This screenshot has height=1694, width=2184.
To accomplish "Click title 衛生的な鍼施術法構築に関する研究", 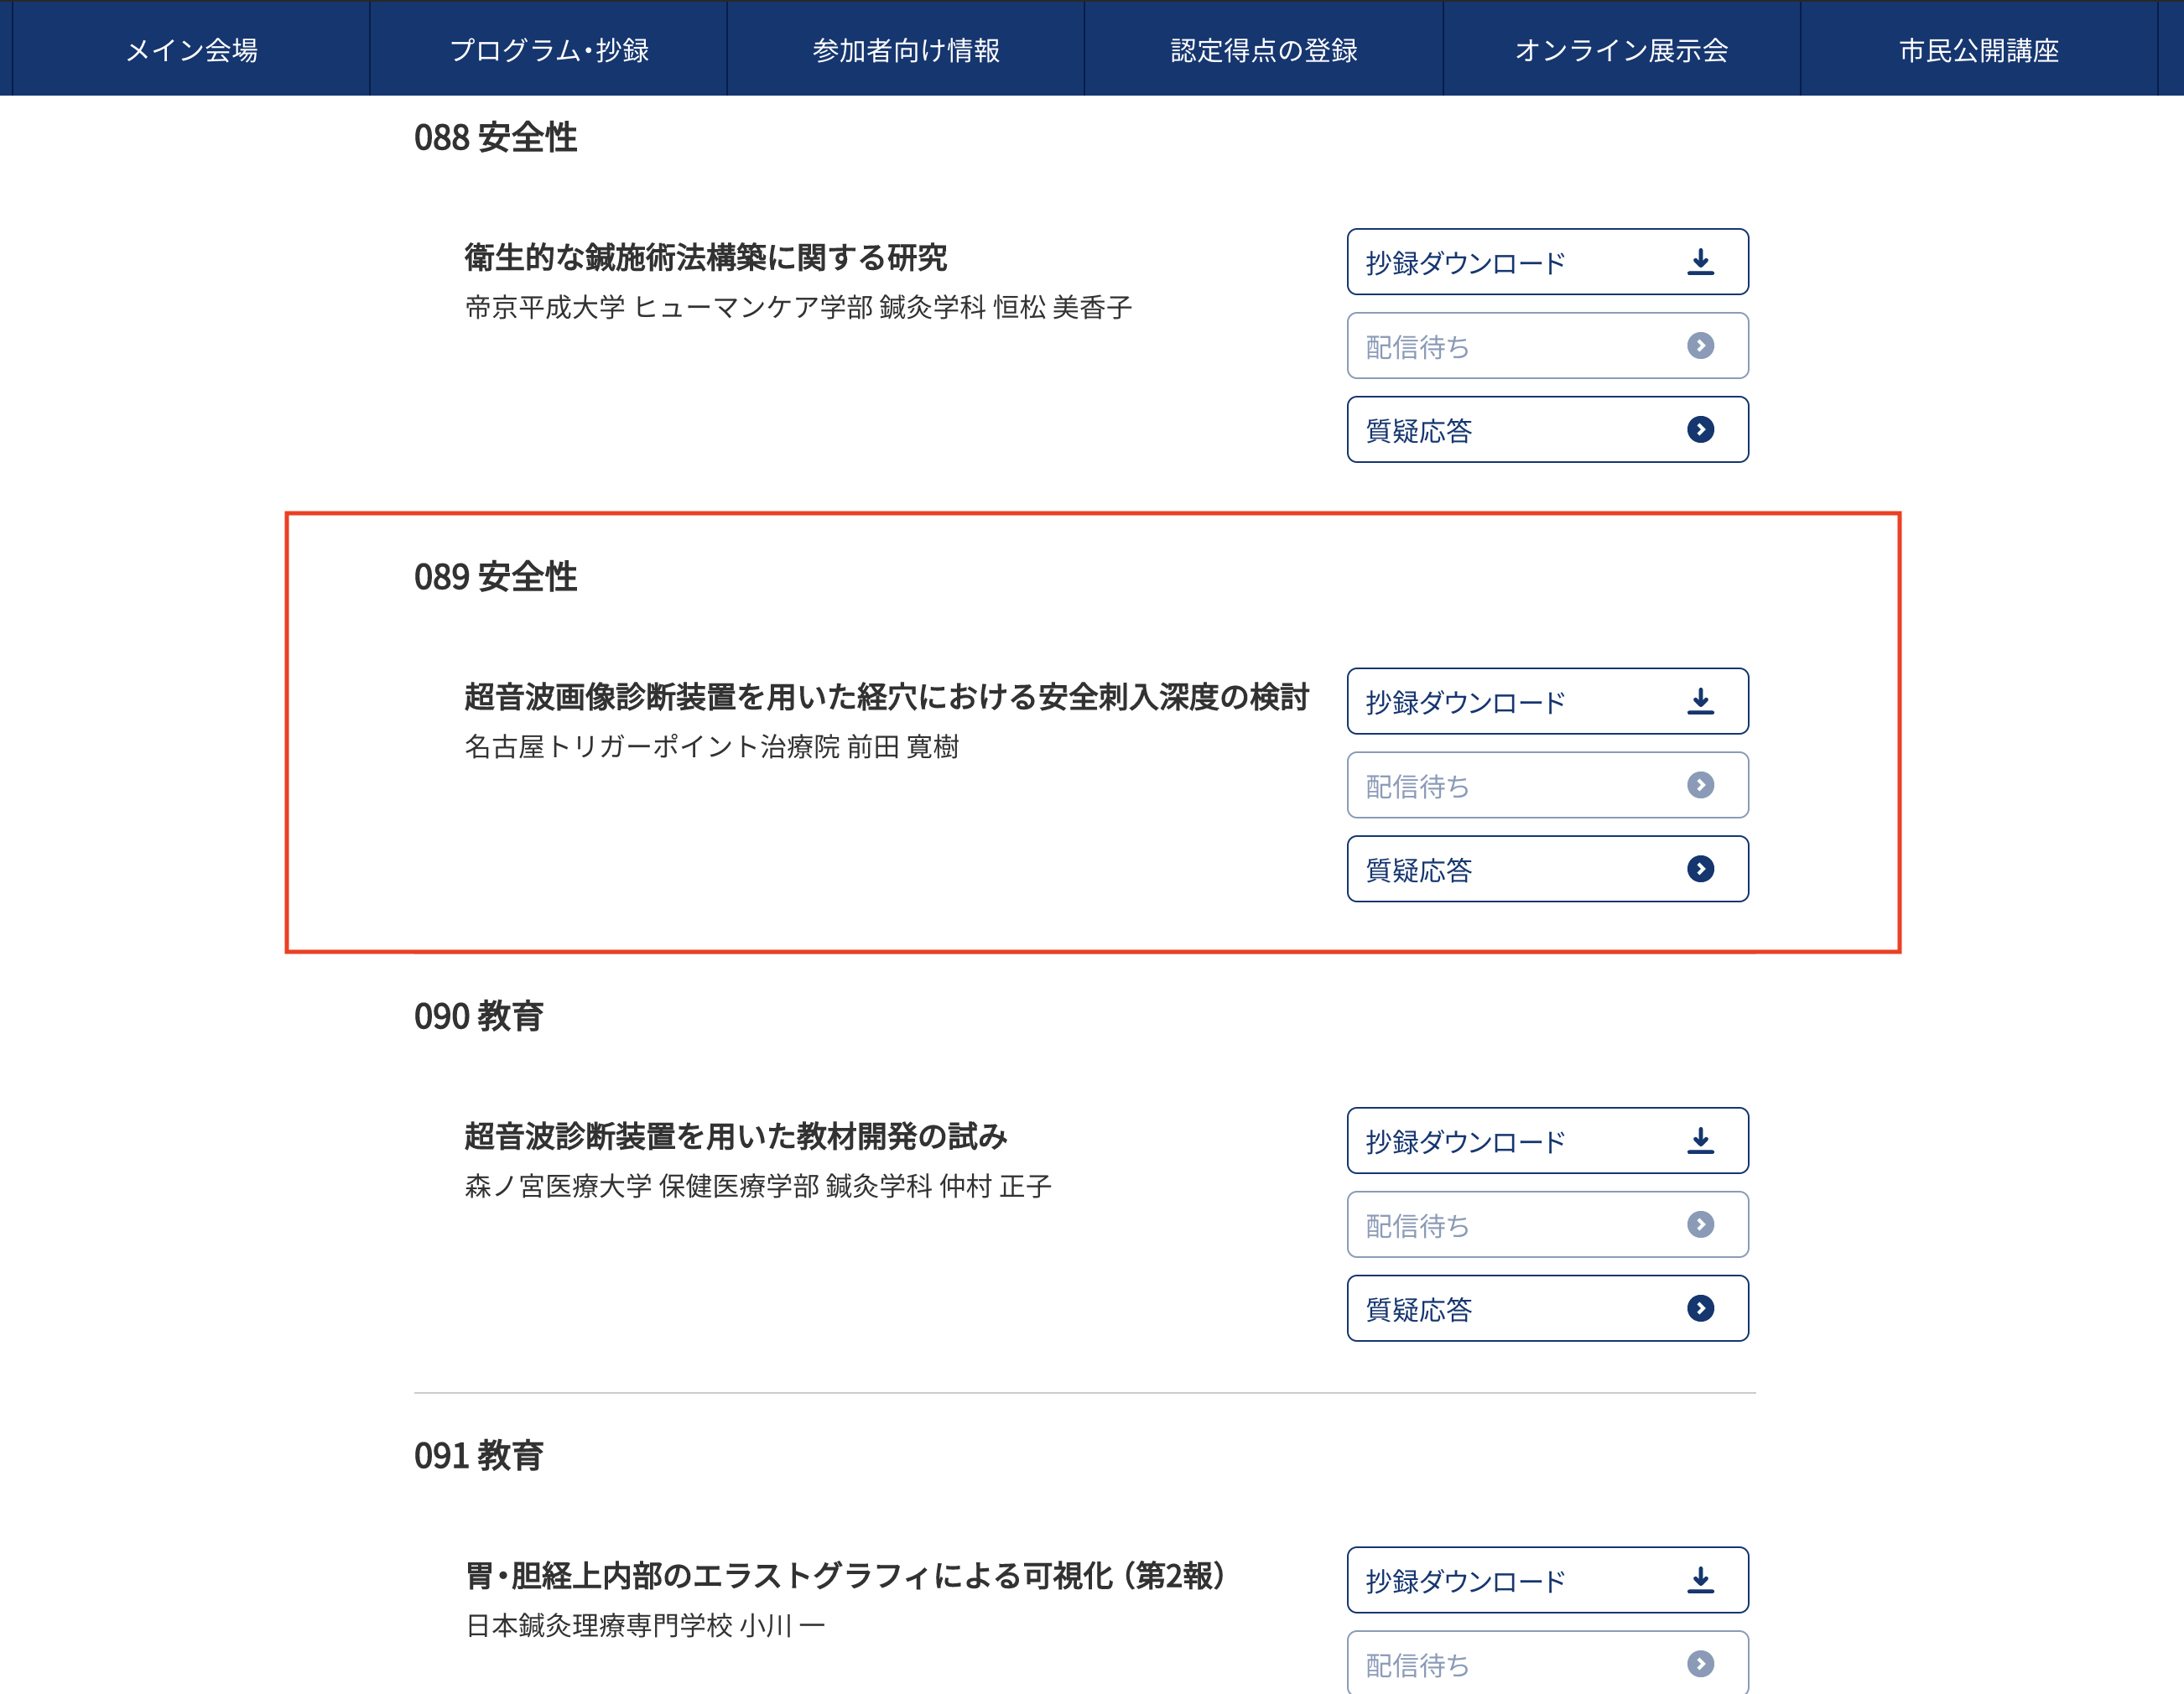I will point(705,258).
